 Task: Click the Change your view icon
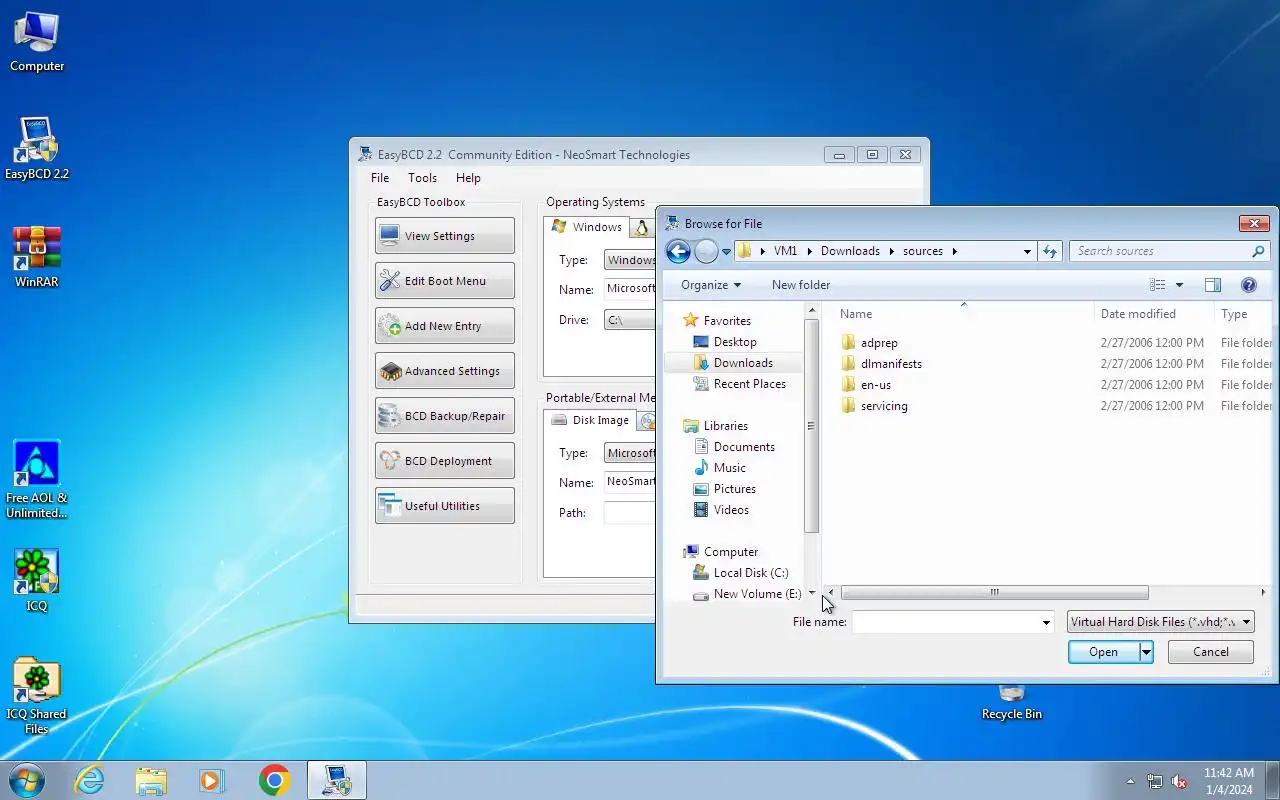1158,285
